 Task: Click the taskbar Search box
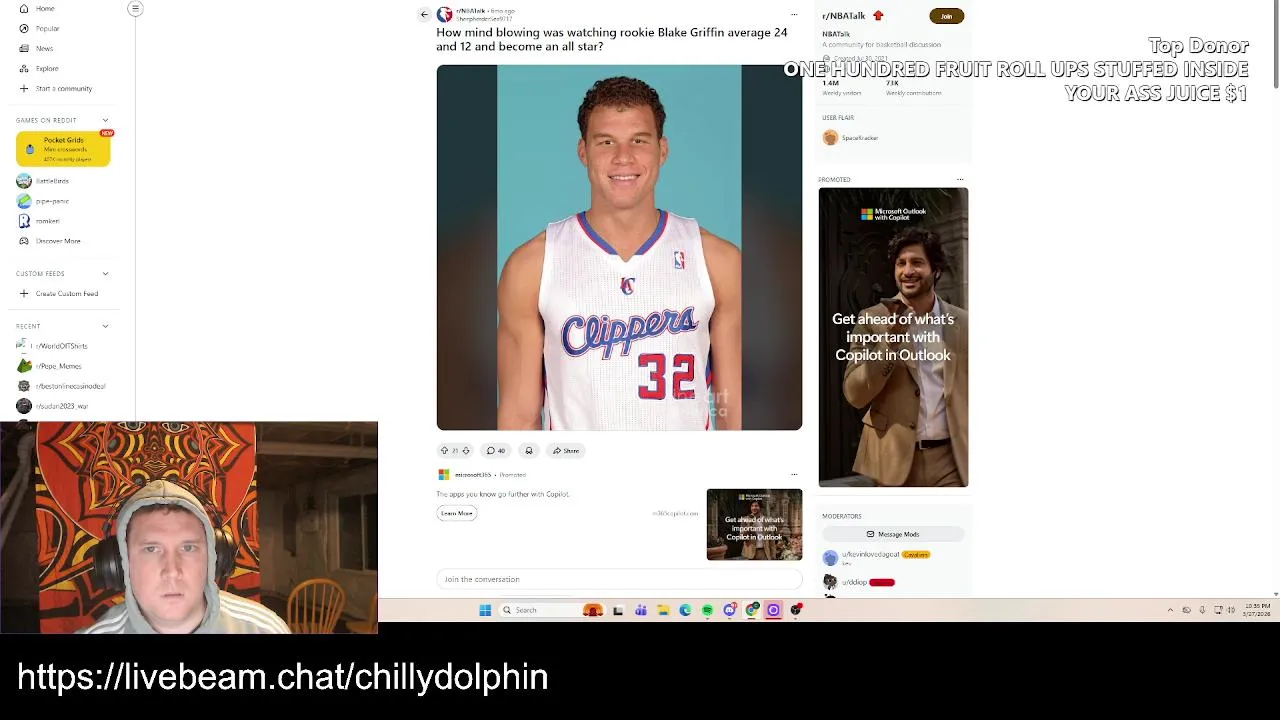[x=550, y=610]
